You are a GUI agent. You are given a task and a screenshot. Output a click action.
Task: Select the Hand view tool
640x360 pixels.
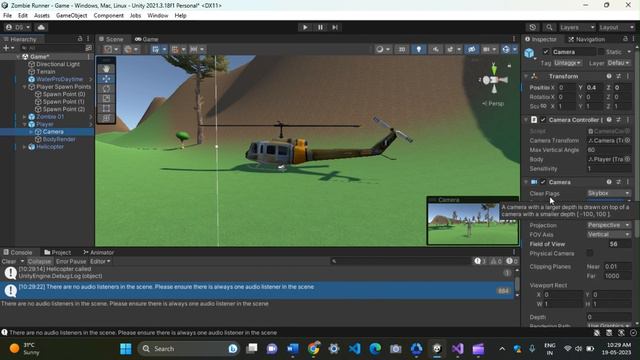pyautogui.click(x=106, y=69)
